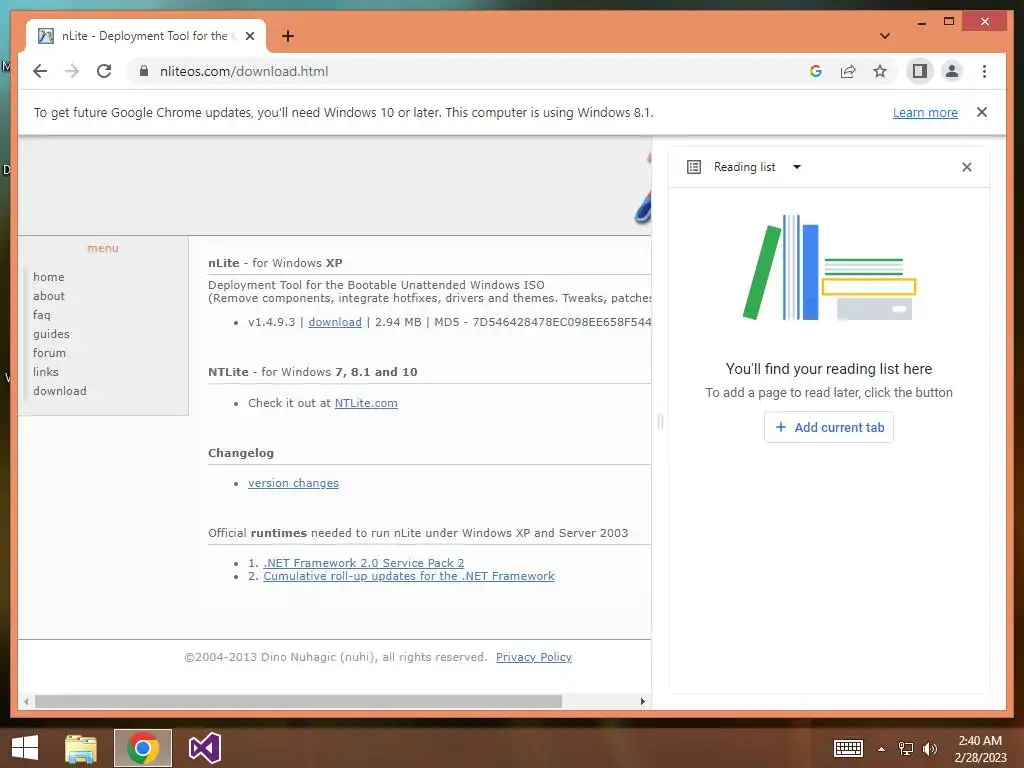Click the address bar URL
This screenshot has width=1024, height=768.
(244, 71)
